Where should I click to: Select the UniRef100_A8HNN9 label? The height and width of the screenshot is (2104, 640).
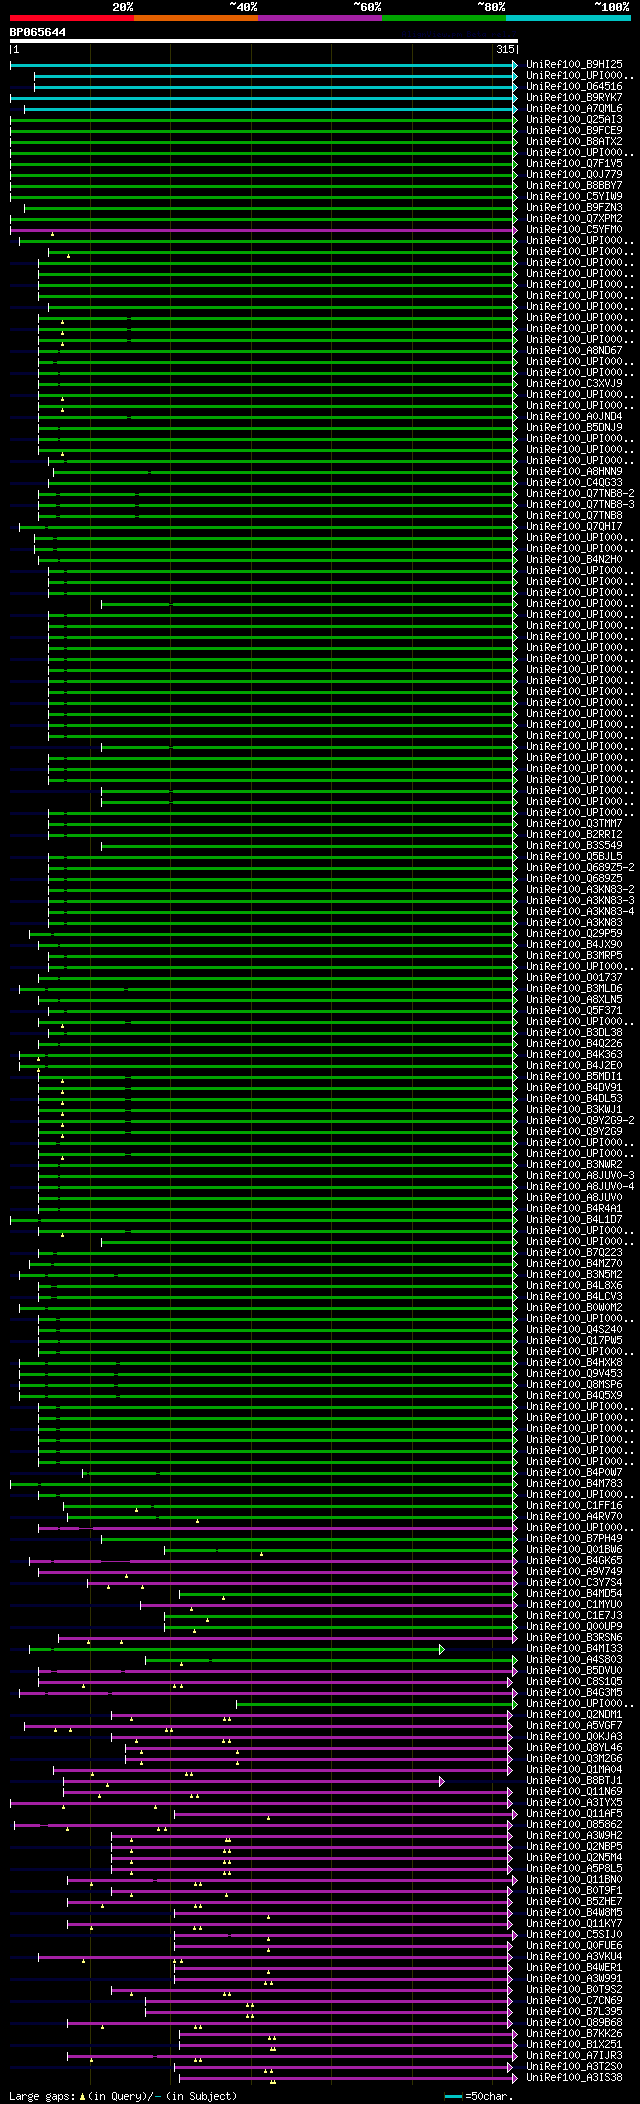(574, 472)
